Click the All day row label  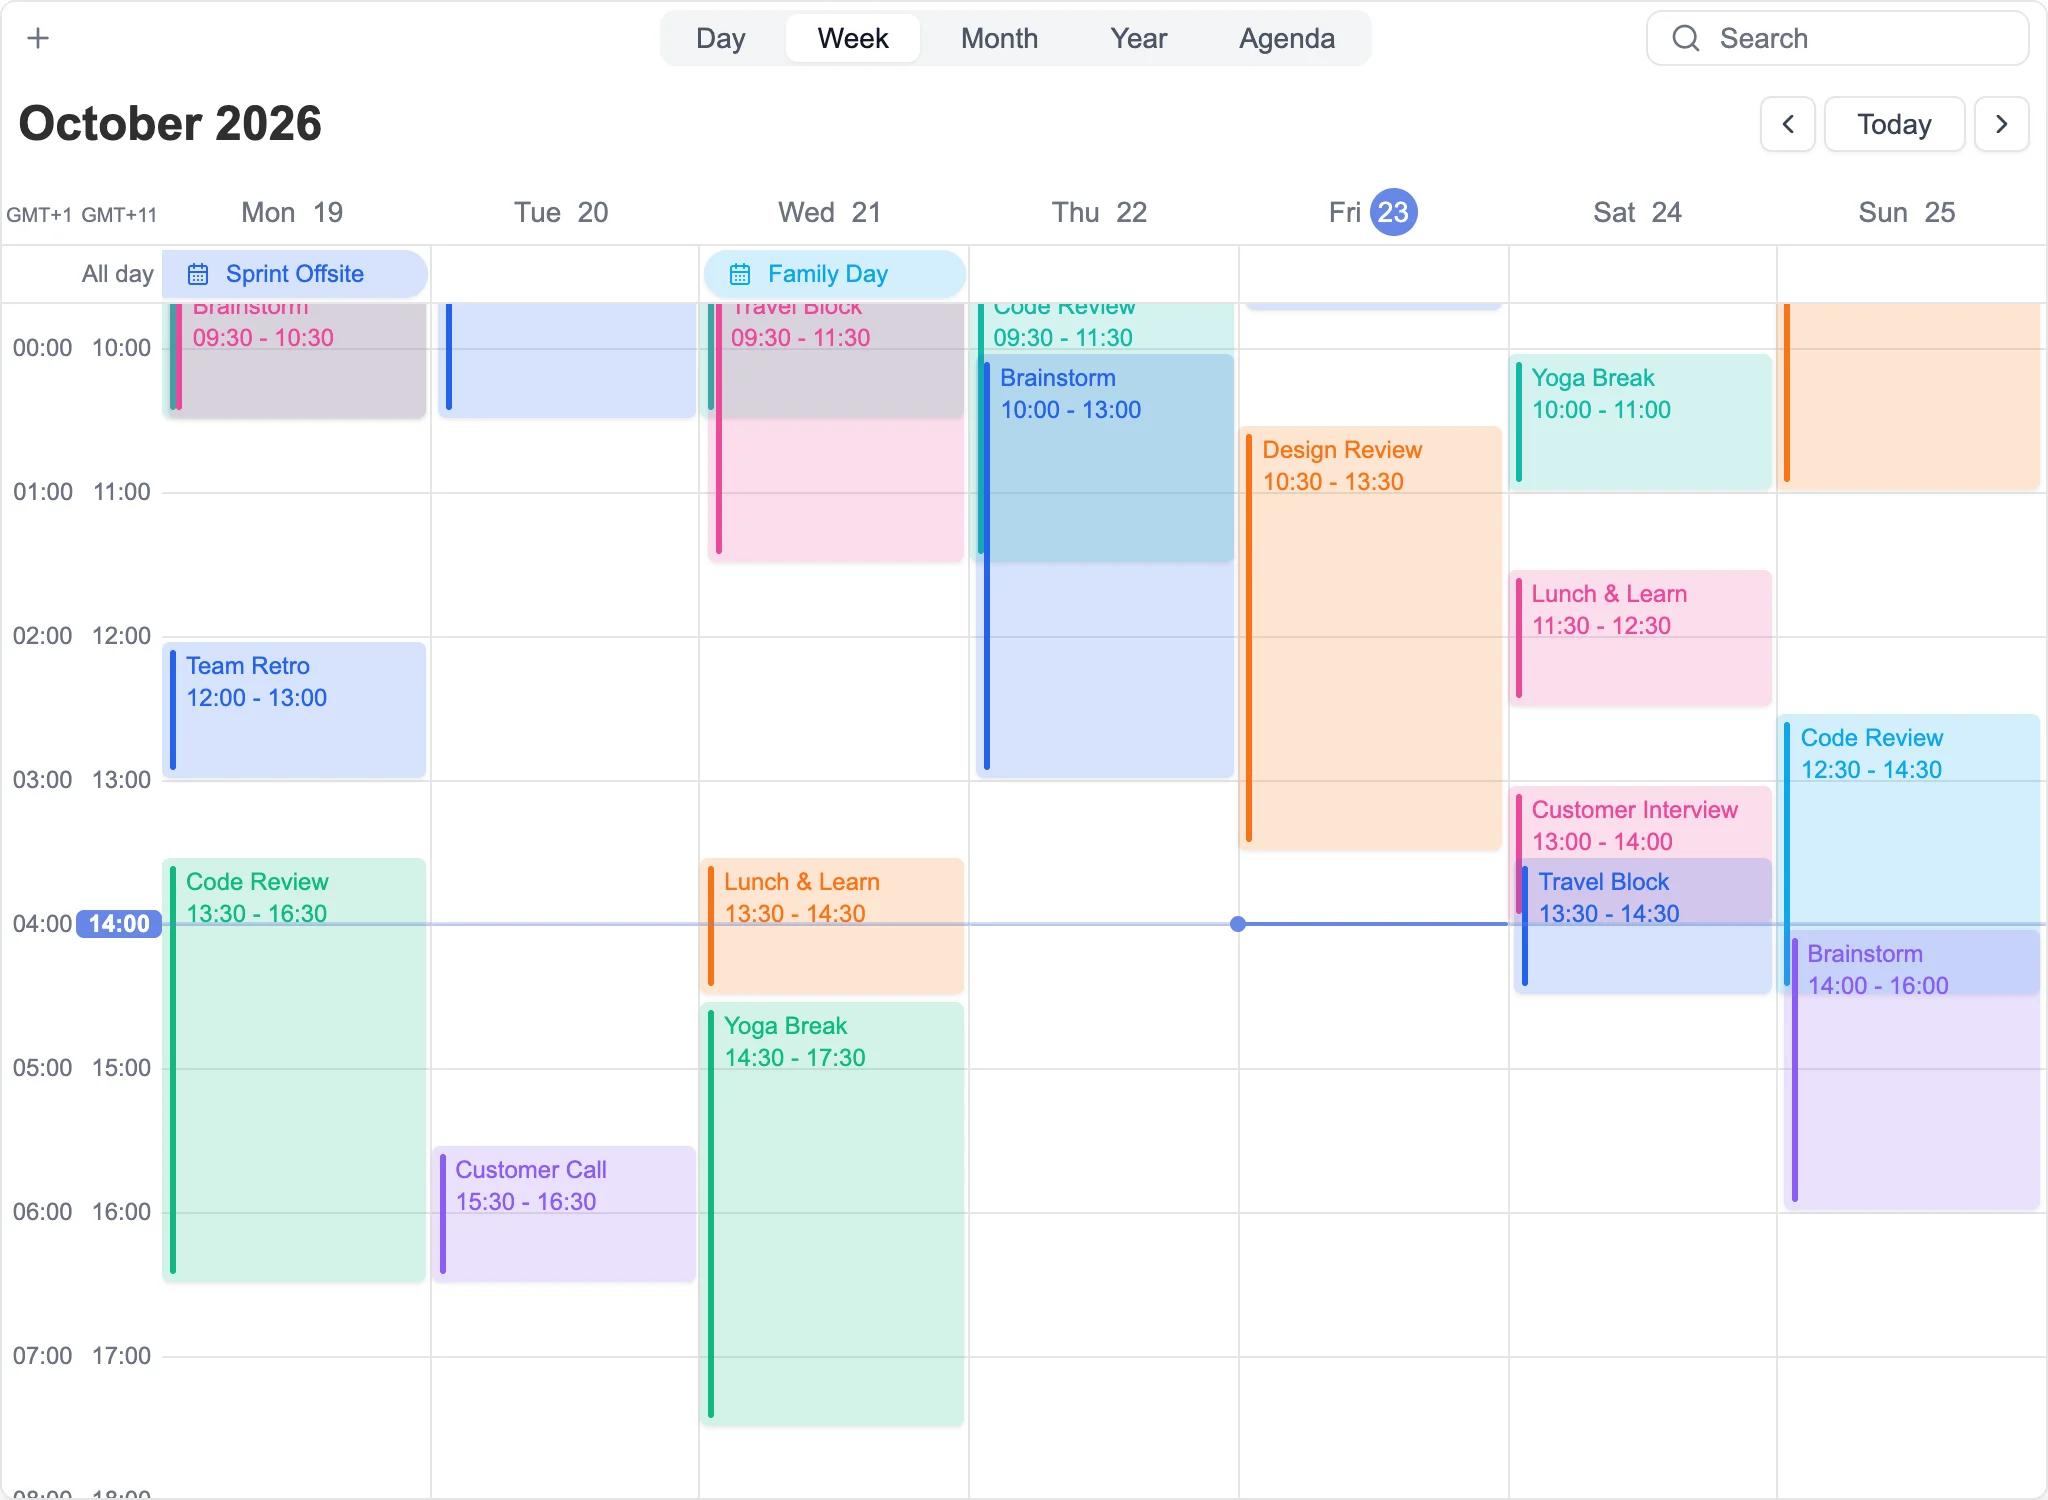click(x=117, y=274)
